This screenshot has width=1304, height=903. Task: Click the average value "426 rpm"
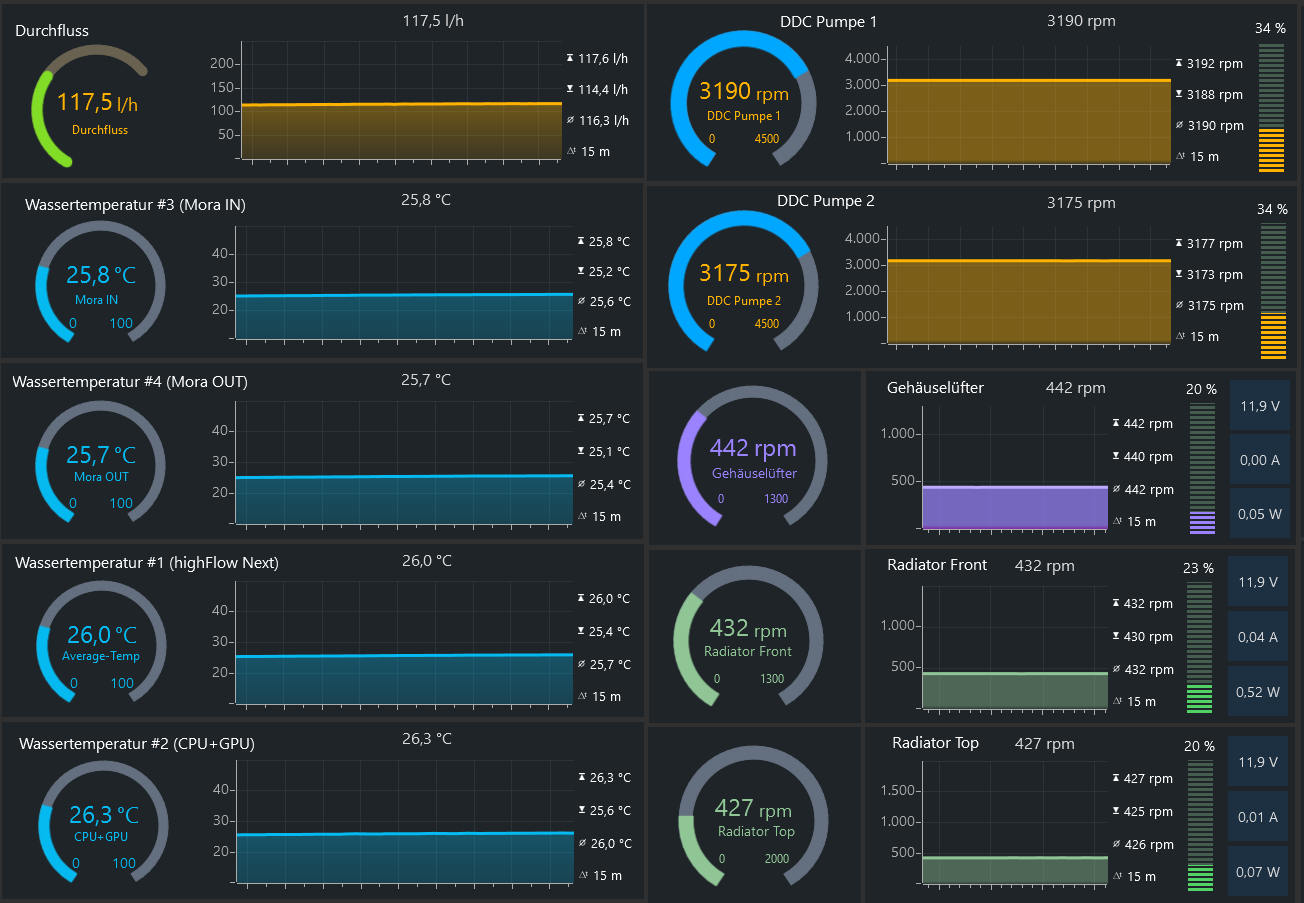pyautogui.click(x=1149, y=844)
